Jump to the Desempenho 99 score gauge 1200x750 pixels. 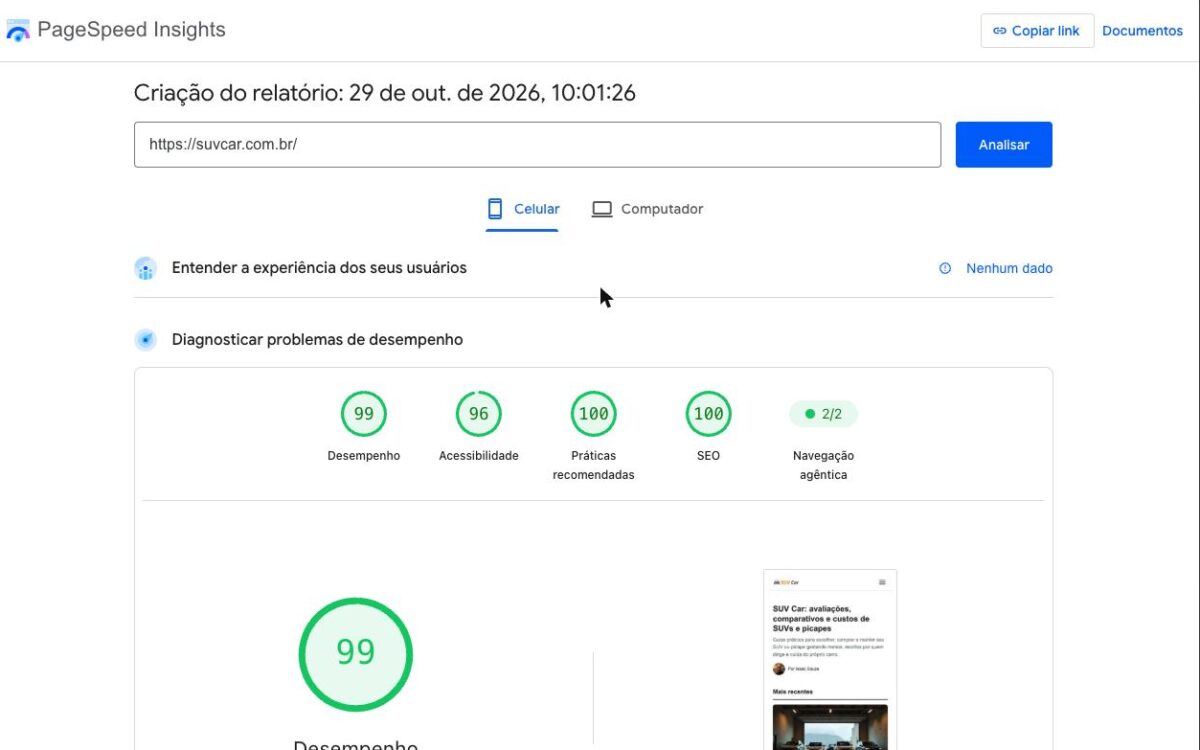click(x=364, y=414)
